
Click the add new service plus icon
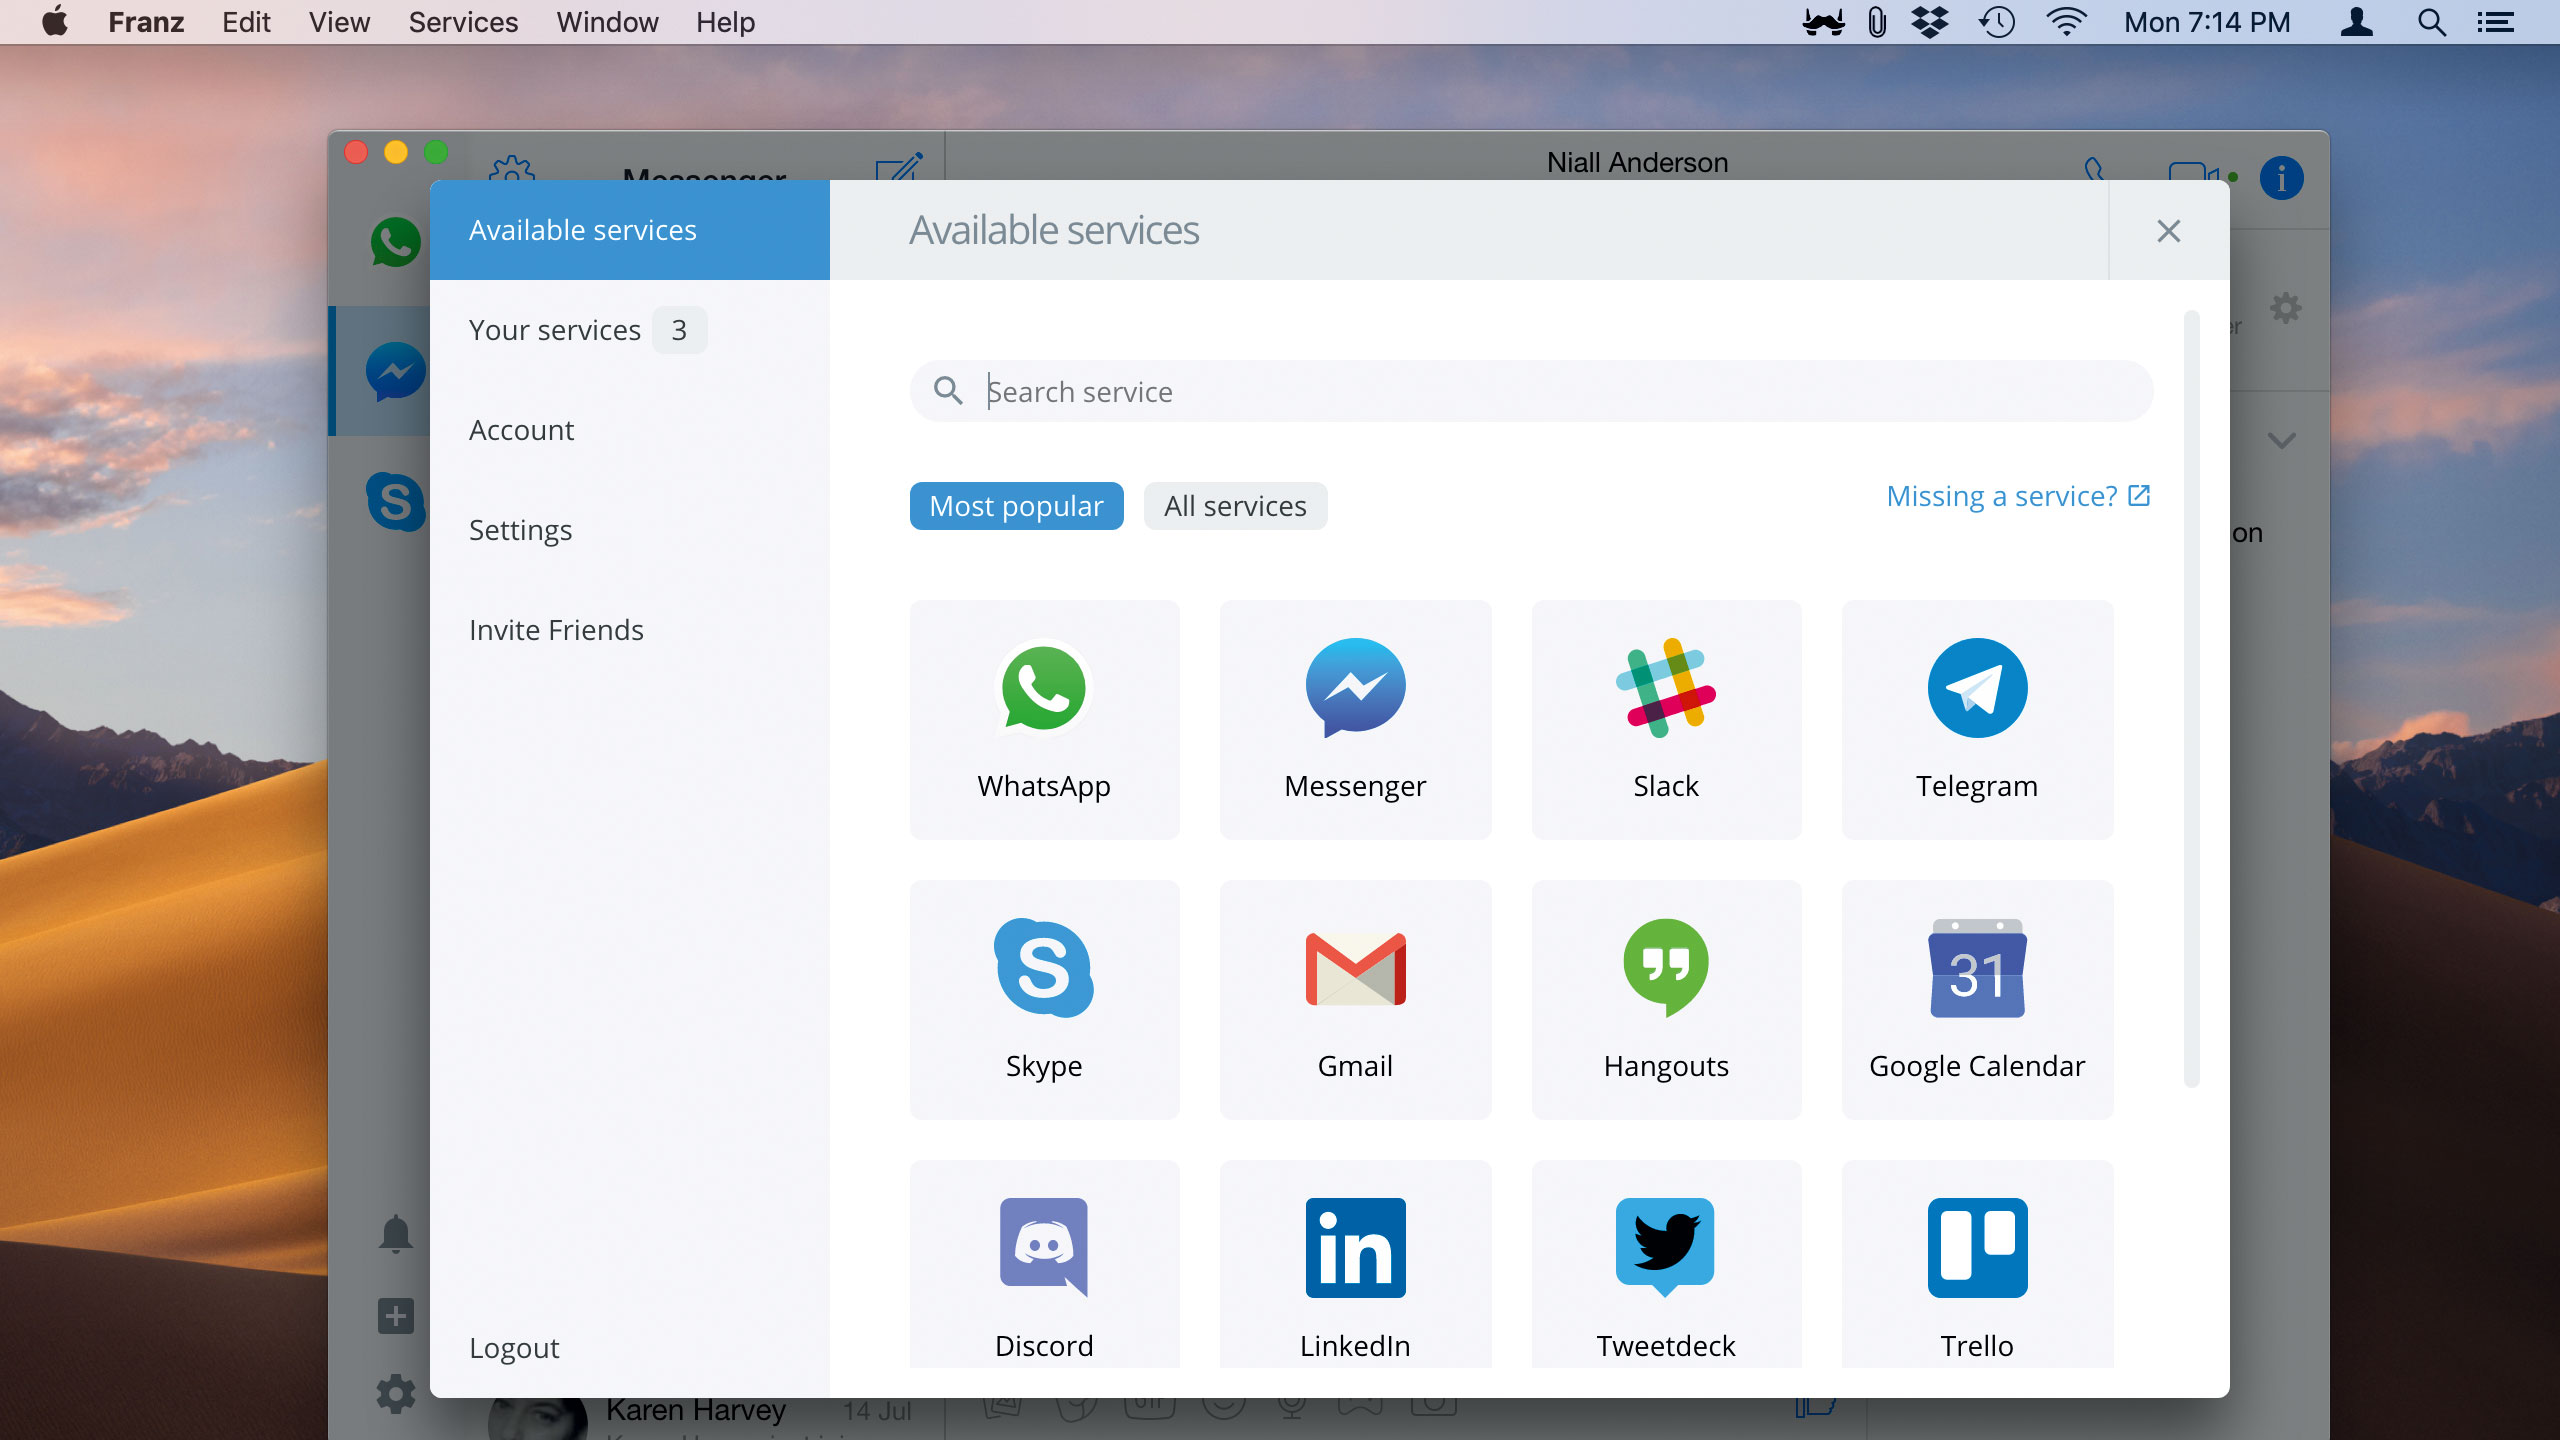tap(395, 1316)
